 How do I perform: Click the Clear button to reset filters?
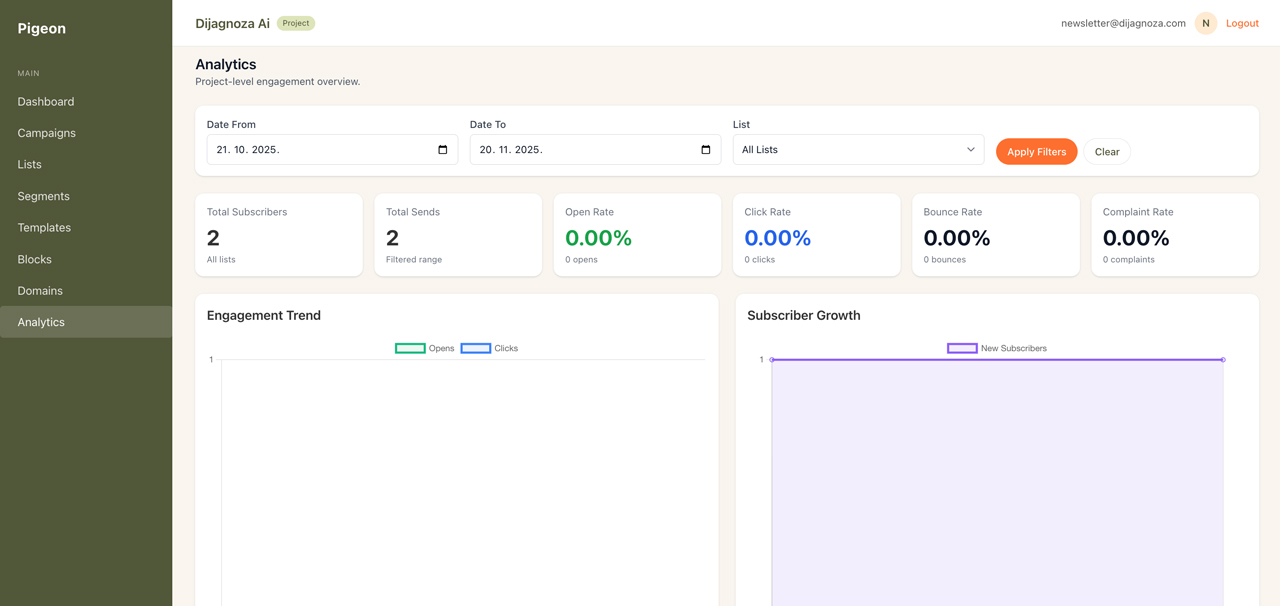1107,151
